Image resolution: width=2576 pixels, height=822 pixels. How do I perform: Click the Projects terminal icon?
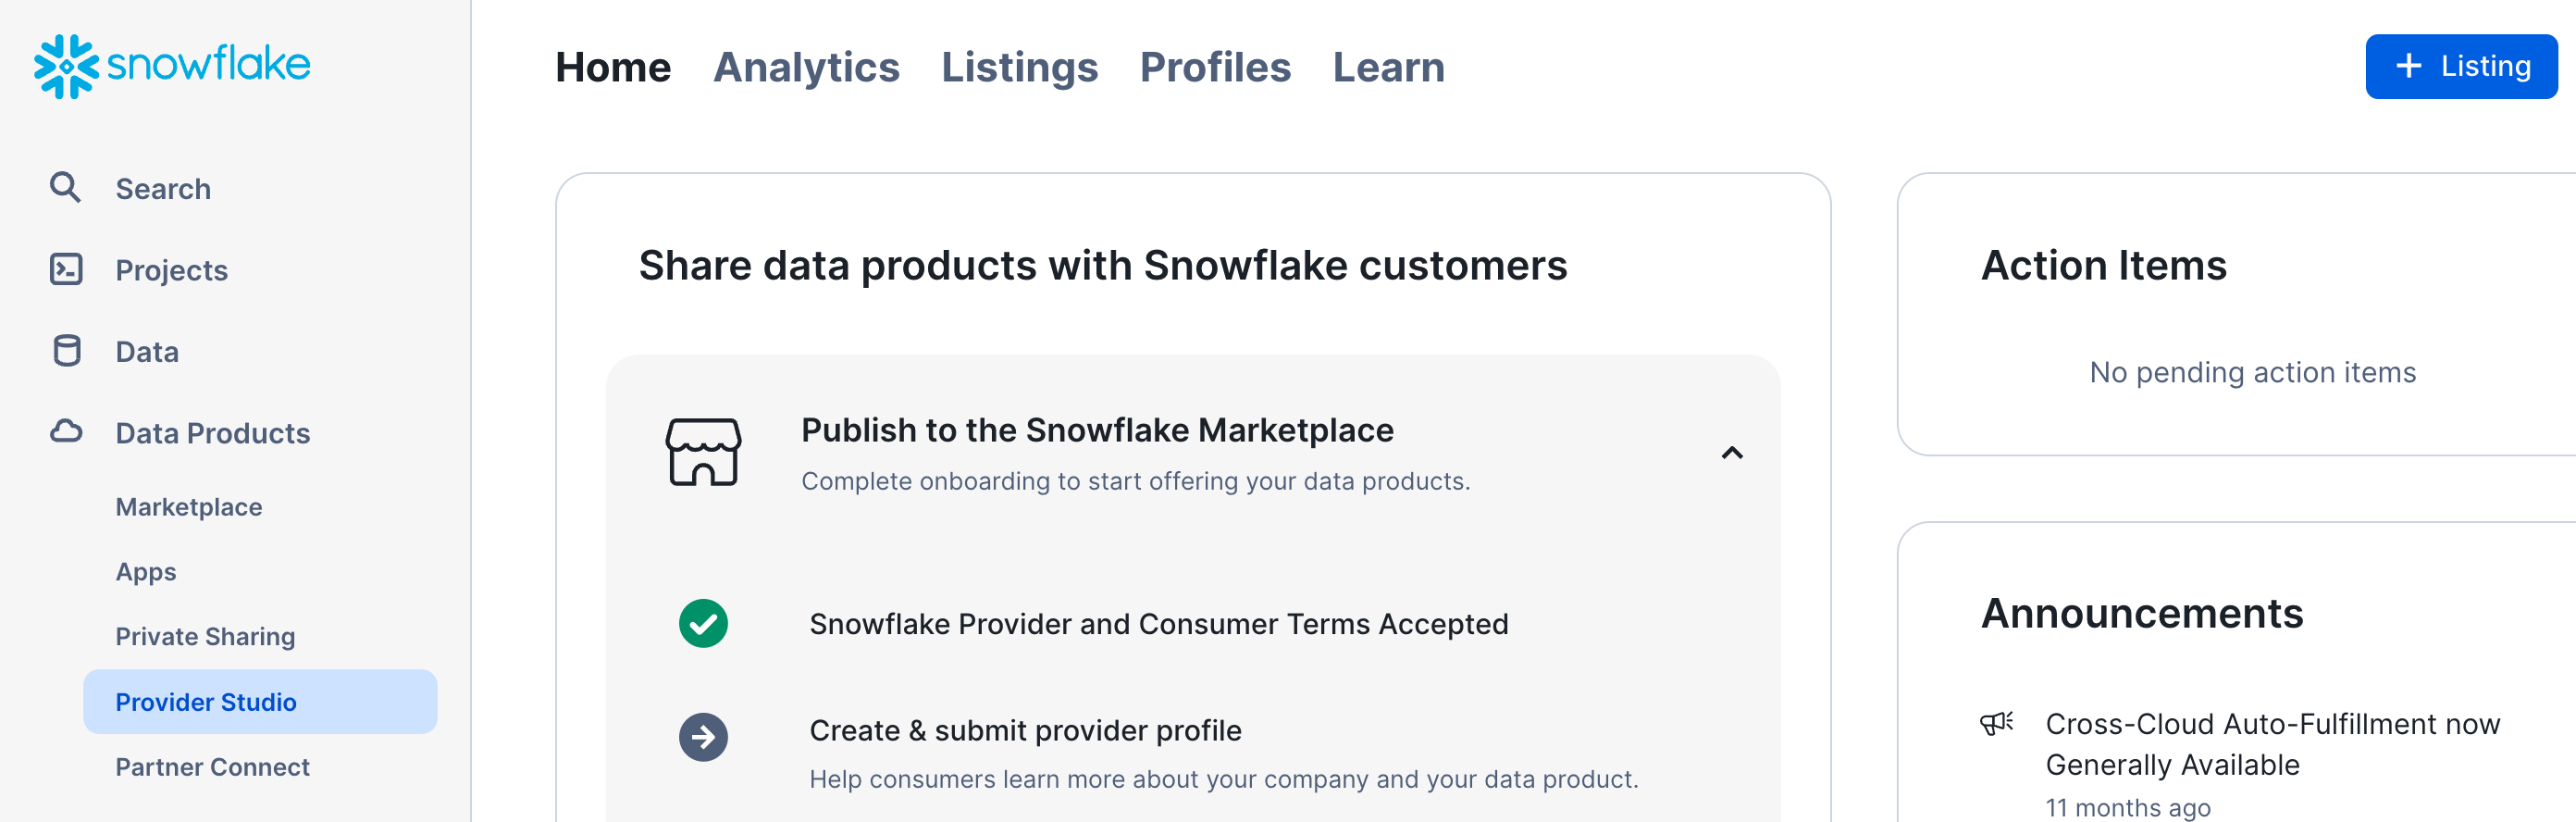(x=66, y=270)
